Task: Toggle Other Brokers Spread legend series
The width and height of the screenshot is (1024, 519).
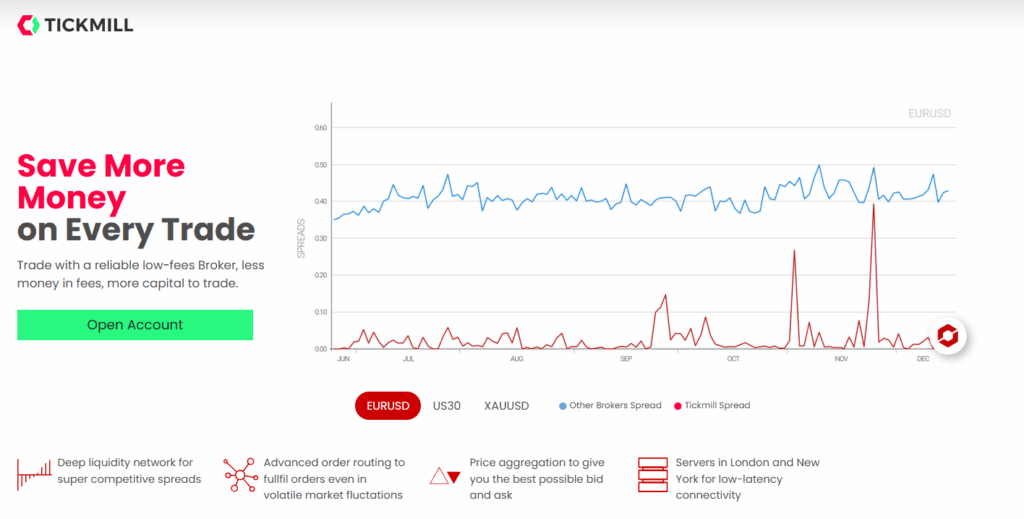Action: pos(610,405)
